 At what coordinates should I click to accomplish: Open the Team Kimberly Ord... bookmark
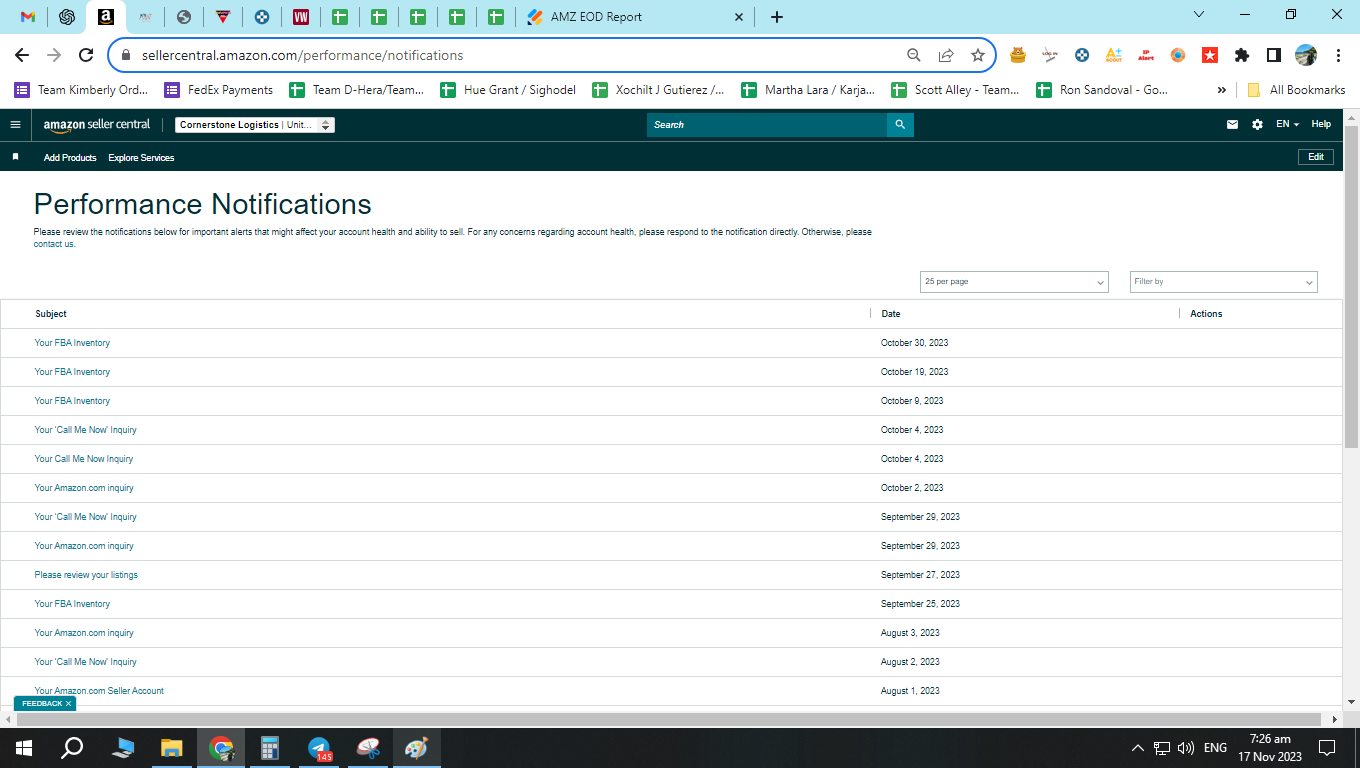(81, 90)
